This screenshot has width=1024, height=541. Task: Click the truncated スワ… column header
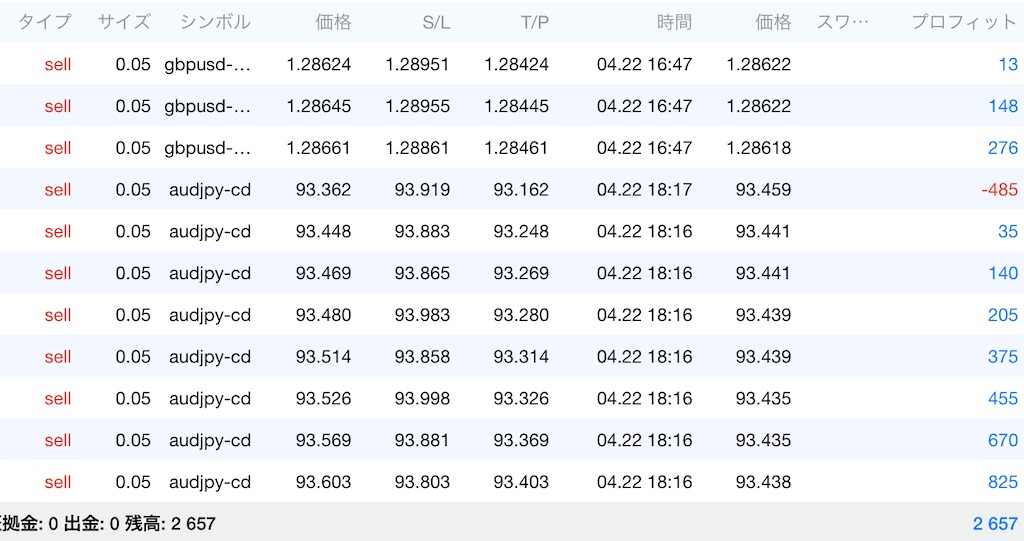click(x=842, y=22)
